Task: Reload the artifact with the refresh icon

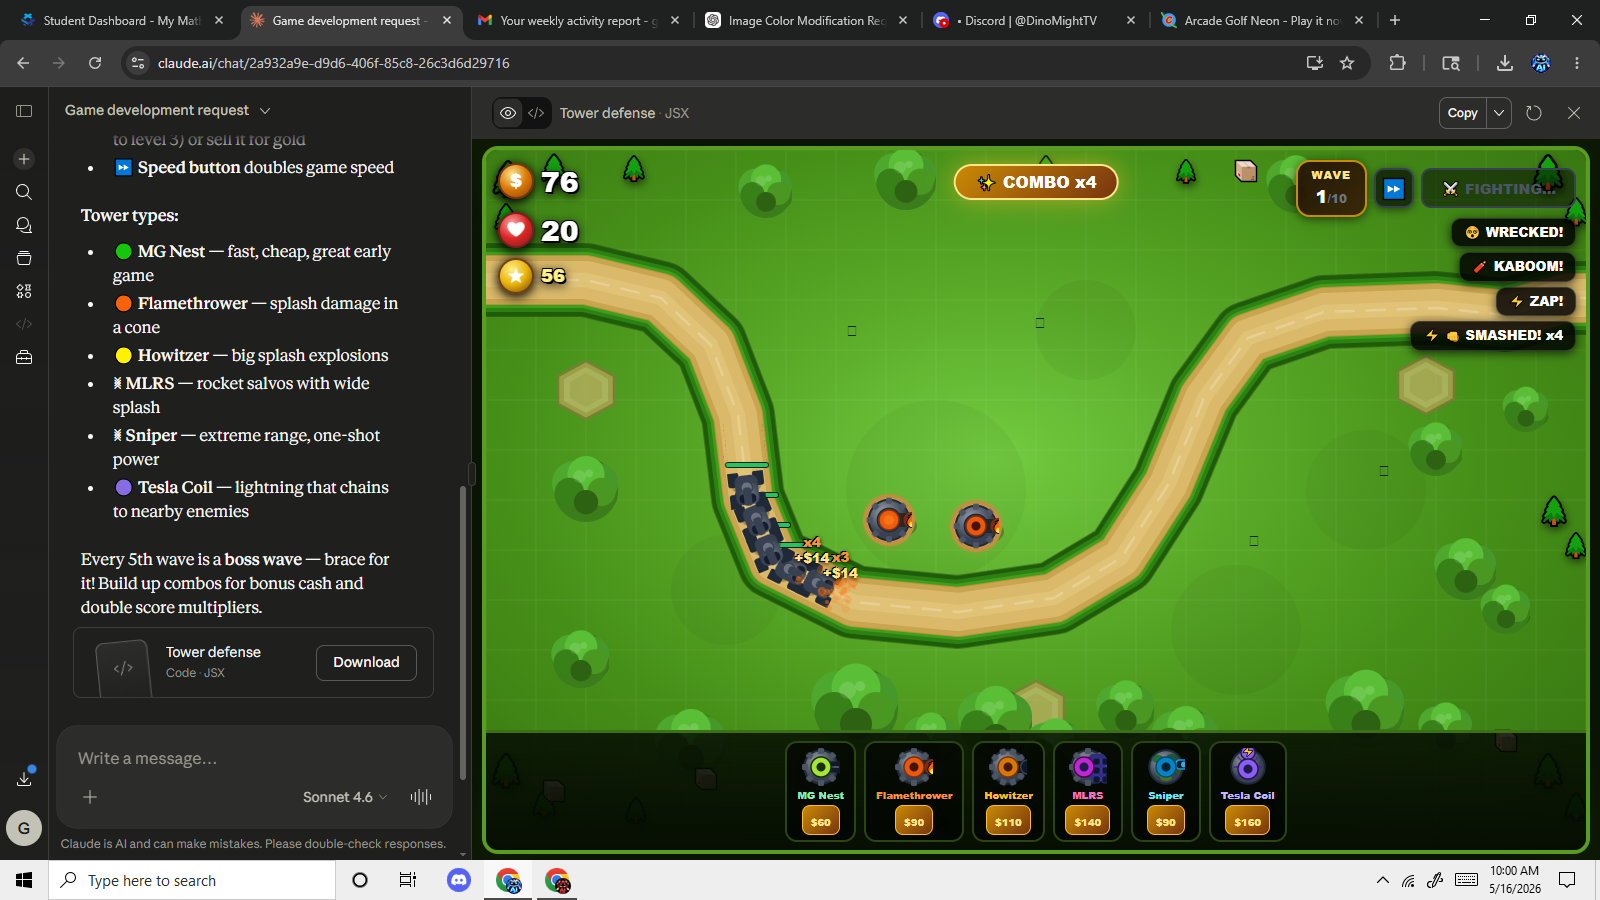Action: 1534,113
